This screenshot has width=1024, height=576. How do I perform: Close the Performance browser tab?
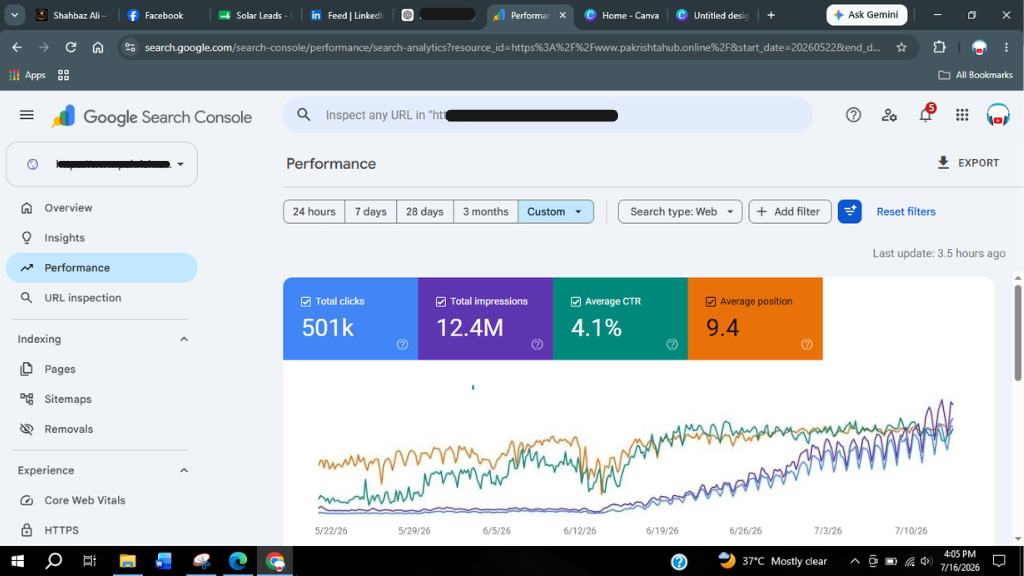pyautogui.click(x=562, y=15)
